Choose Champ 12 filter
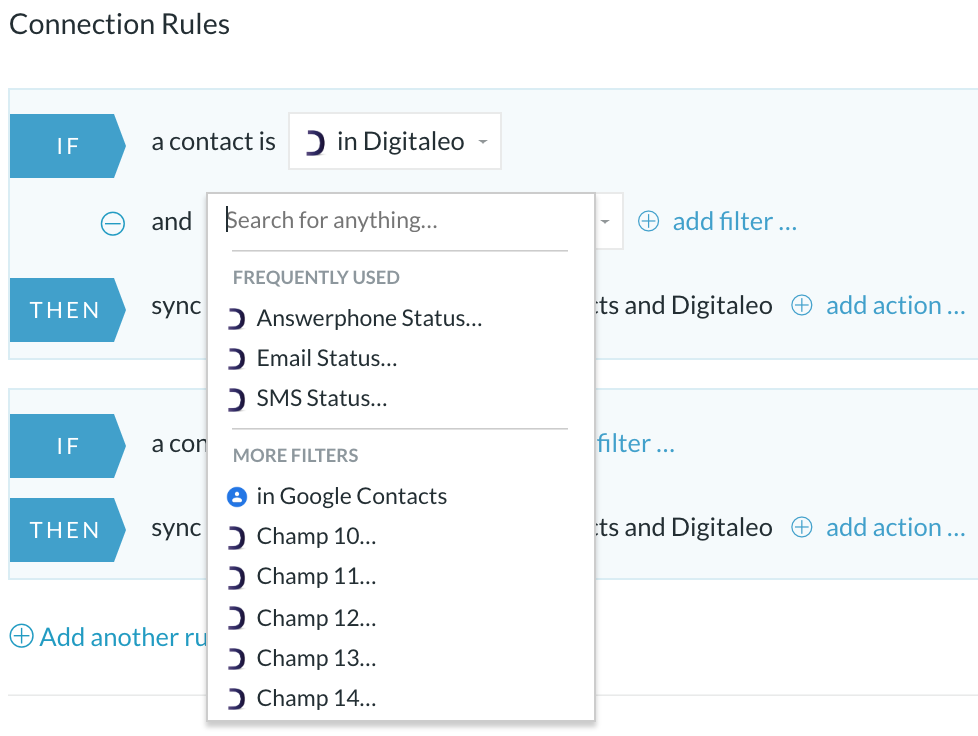 click(316, 617)
